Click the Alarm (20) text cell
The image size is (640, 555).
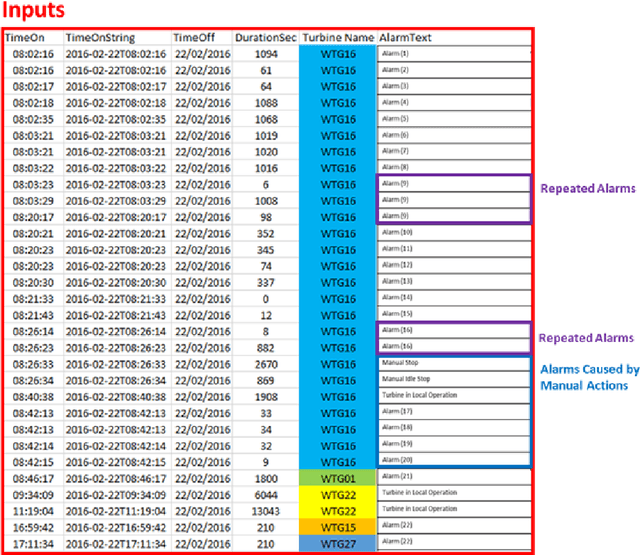click(x=454, y=460)
